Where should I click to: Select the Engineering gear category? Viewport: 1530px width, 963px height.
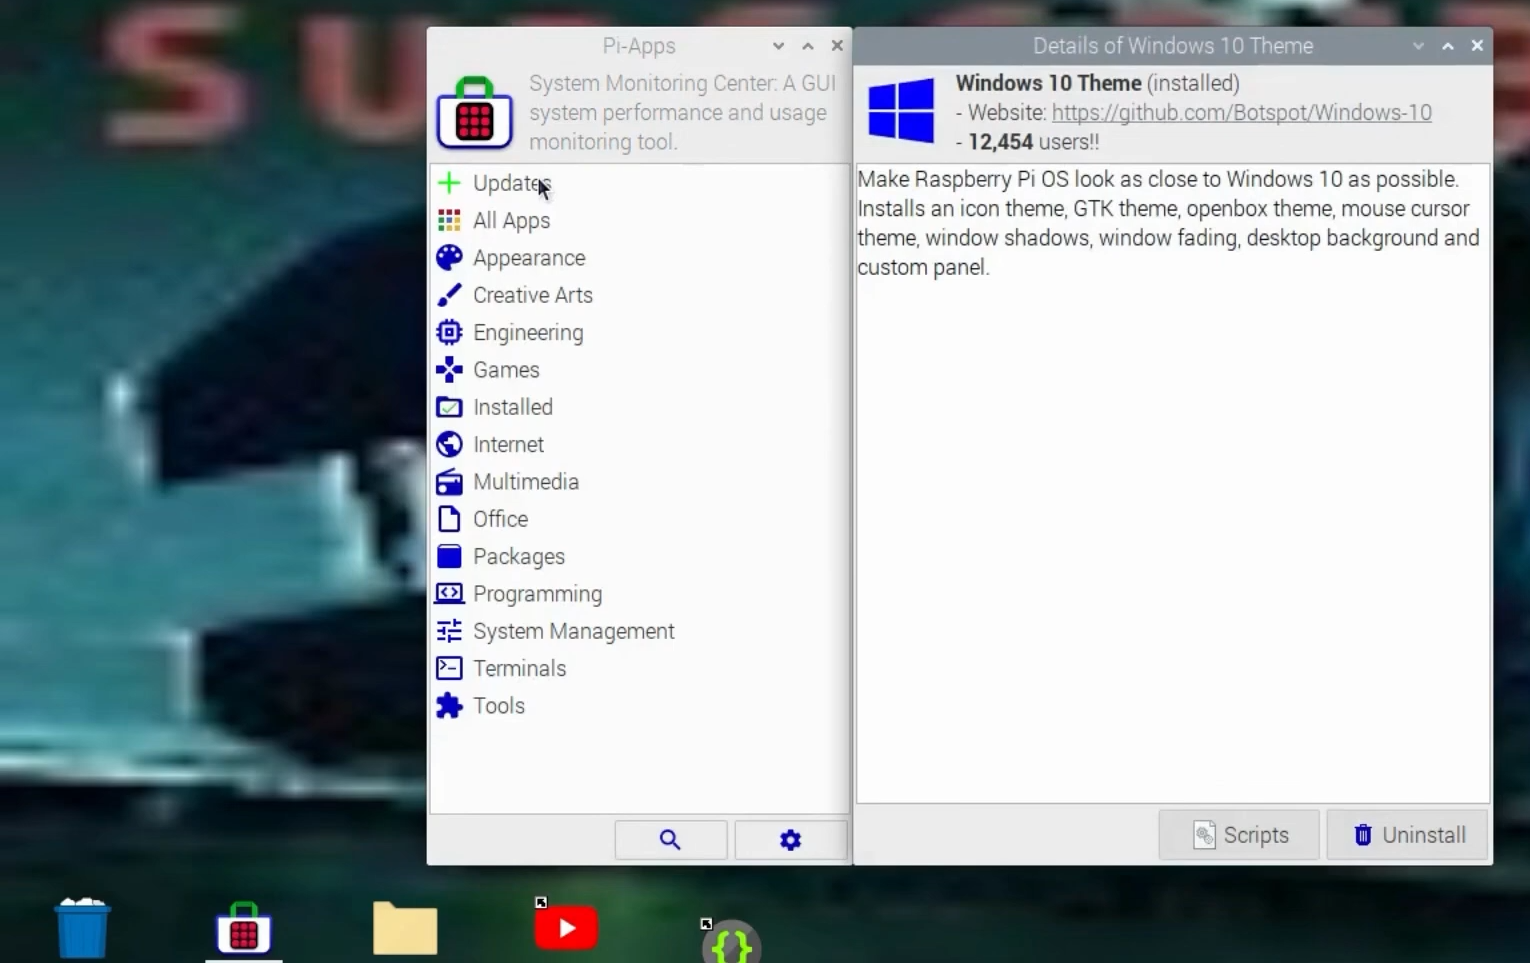(528, 332)
